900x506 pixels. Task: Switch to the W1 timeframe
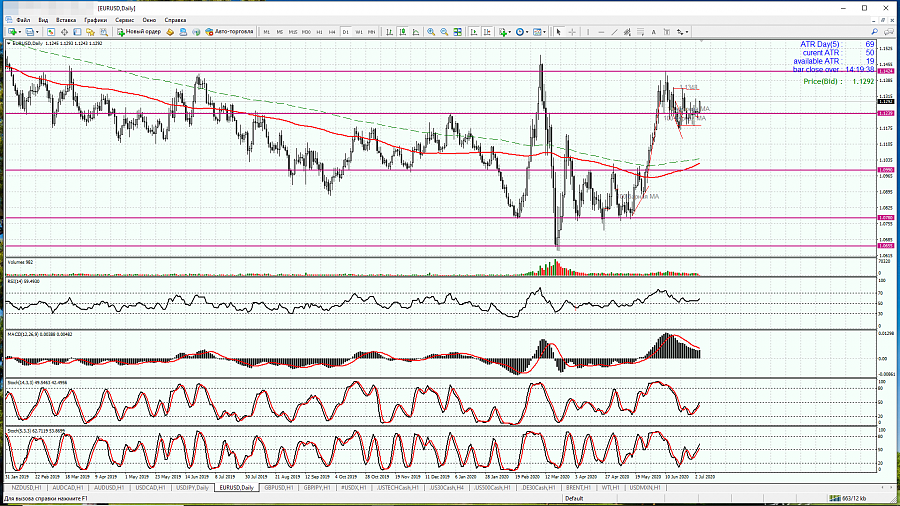[359, 32]
